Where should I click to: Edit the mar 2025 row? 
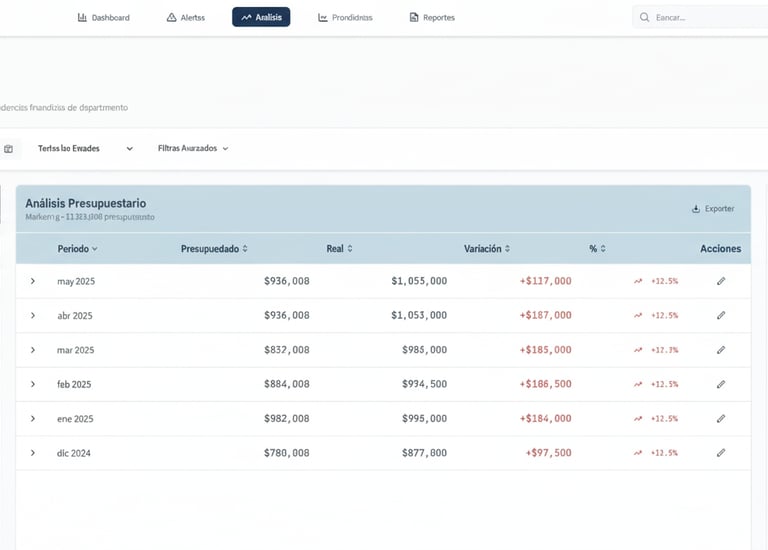coord(721,350)
